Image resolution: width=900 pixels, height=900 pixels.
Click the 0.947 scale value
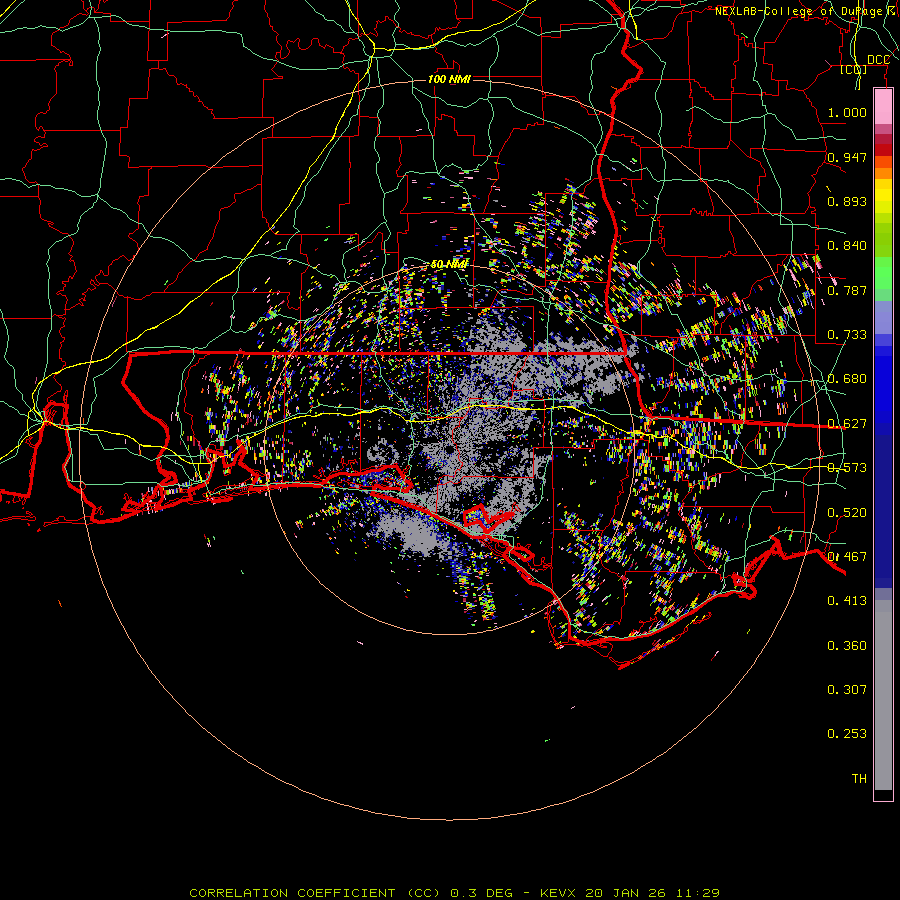point(847,157)
